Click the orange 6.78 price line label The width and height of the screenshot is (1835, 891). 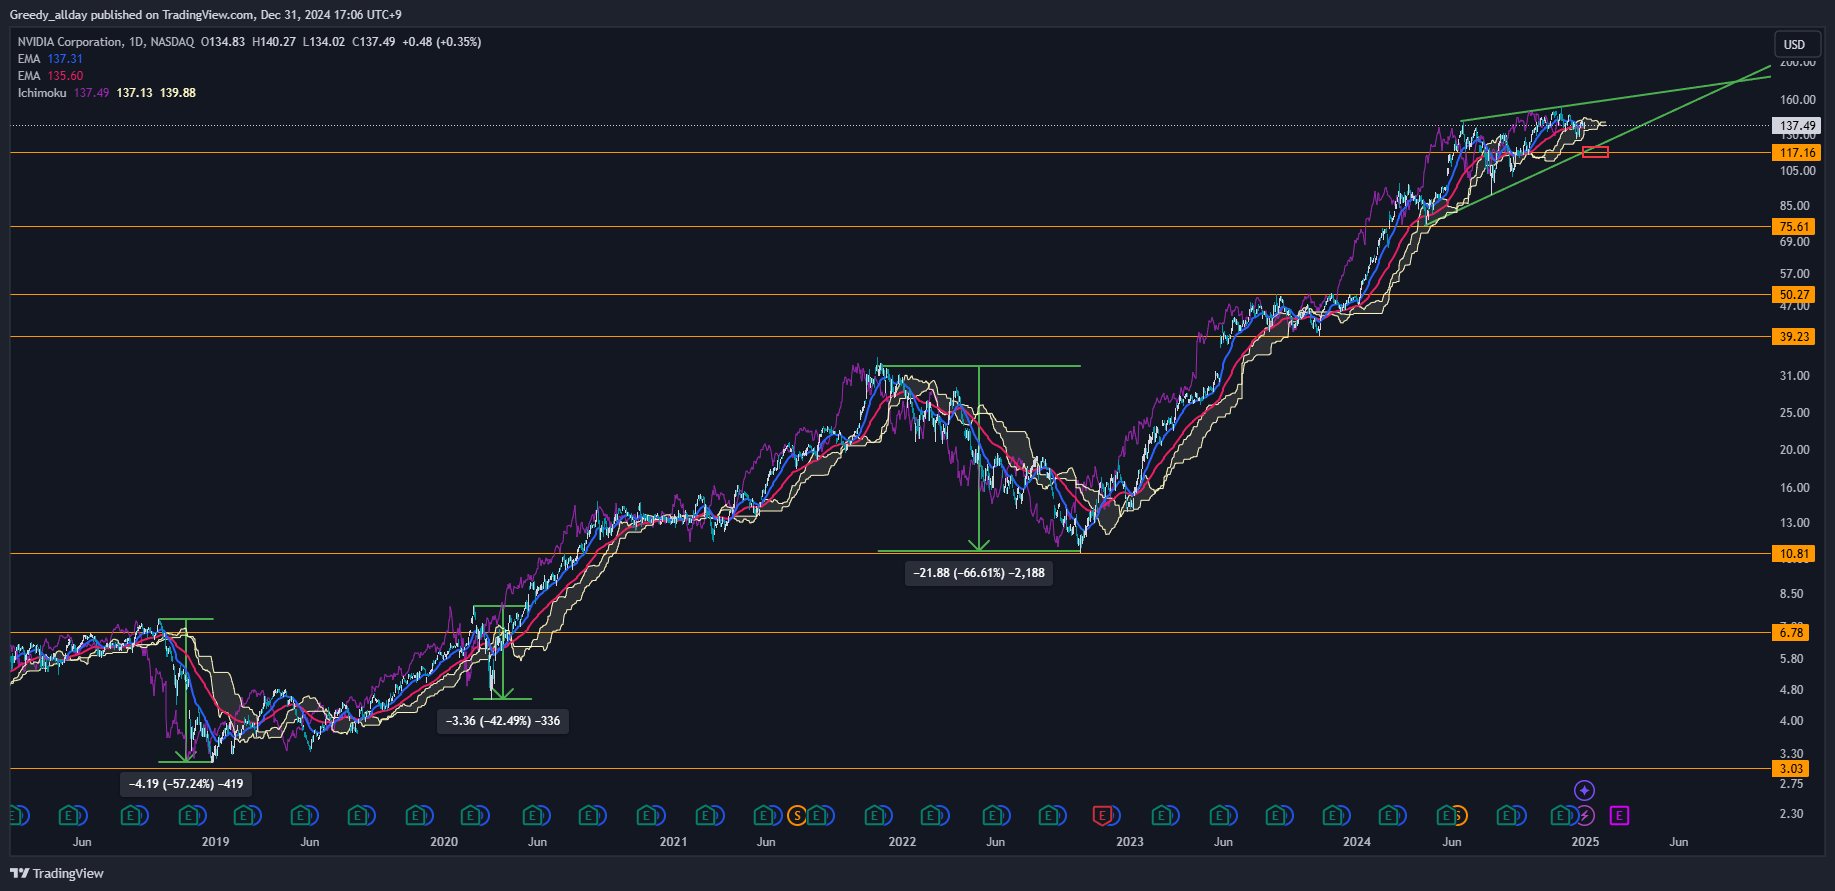pyautogui.click(x=1791, y=633)
